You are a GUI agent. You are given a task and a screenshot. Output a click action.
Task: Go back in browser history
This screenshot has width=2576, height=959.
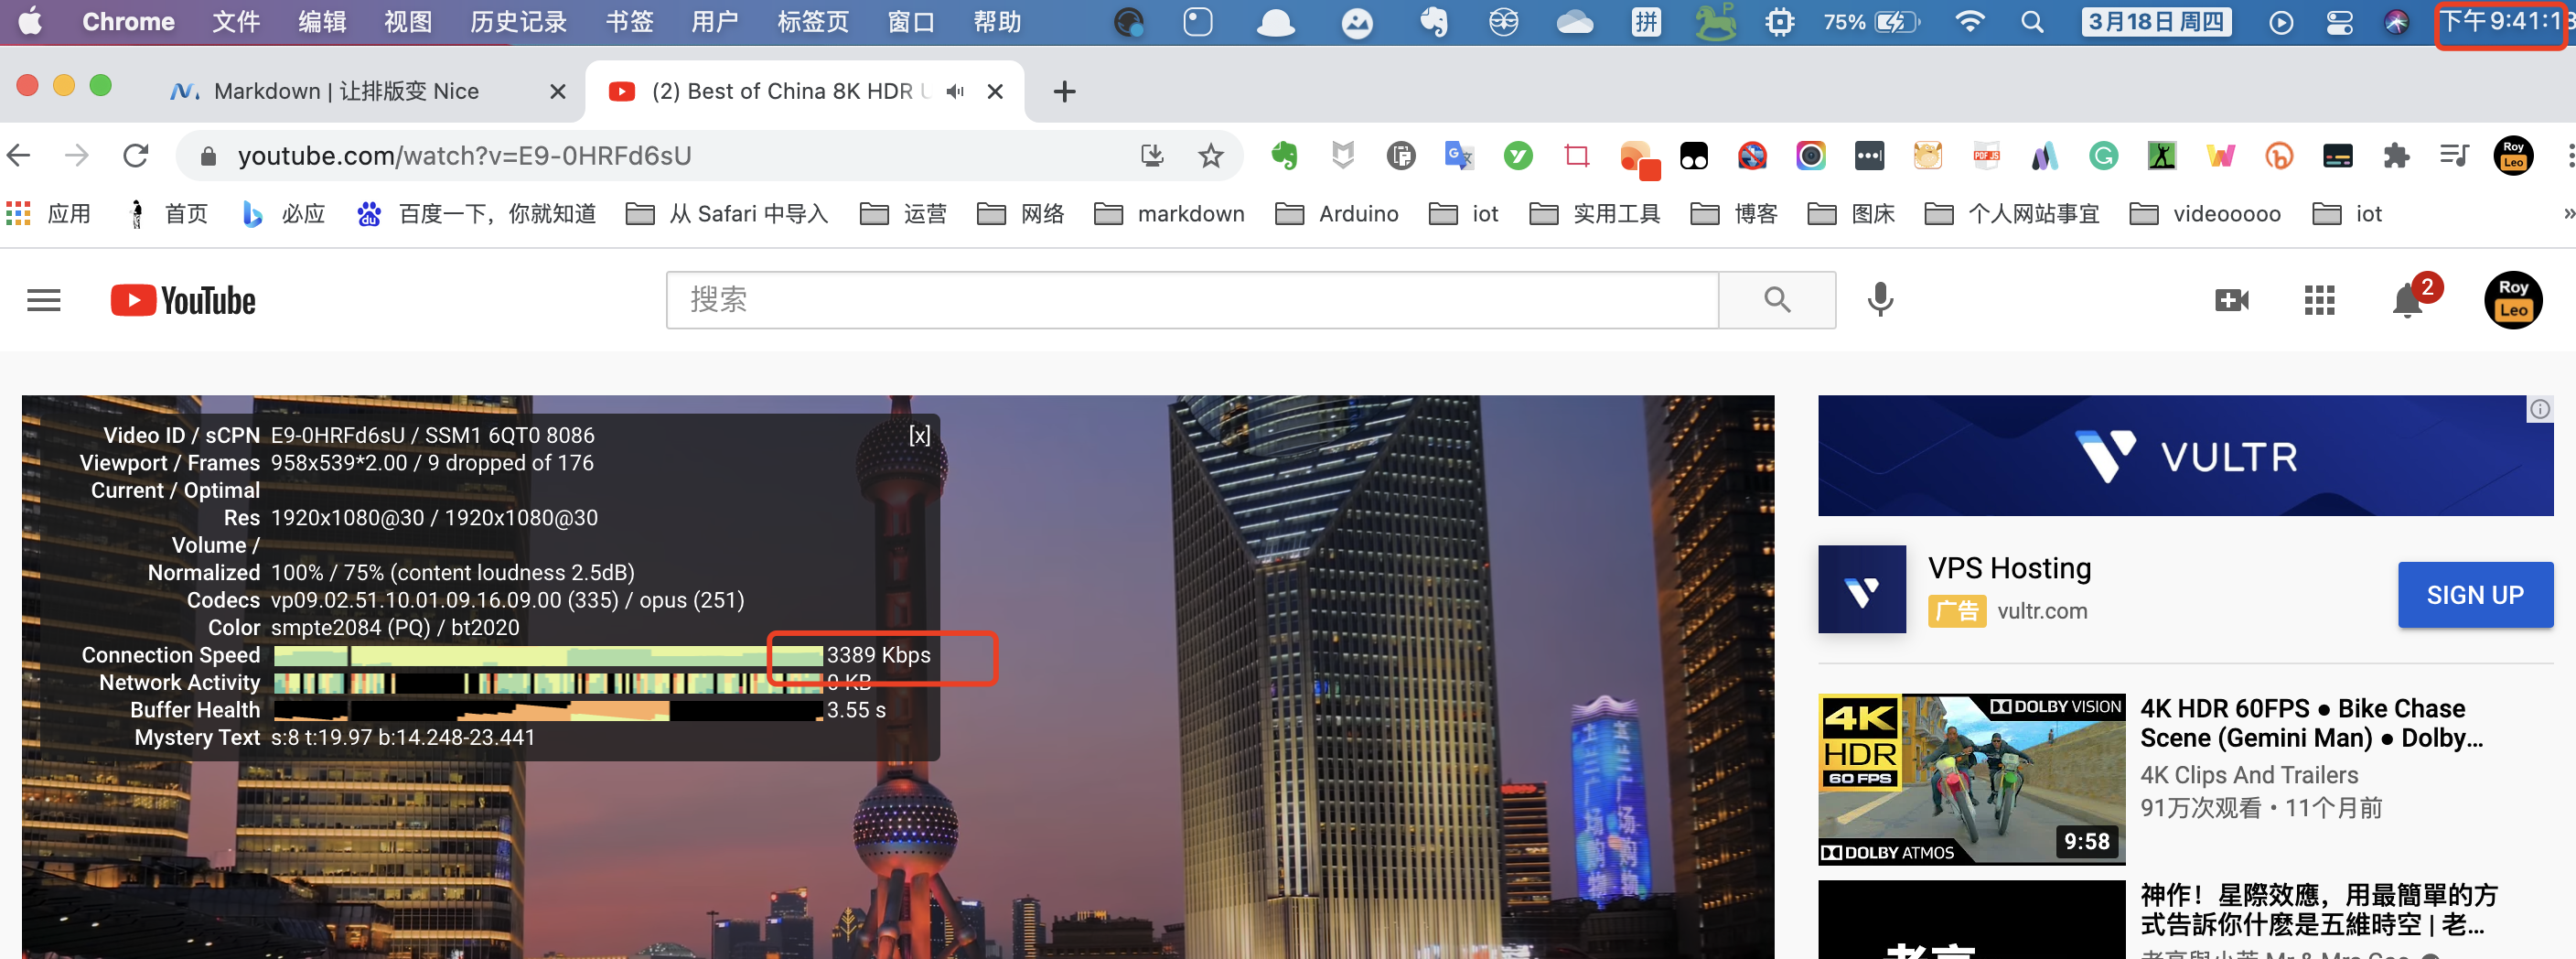coord(19,156)
